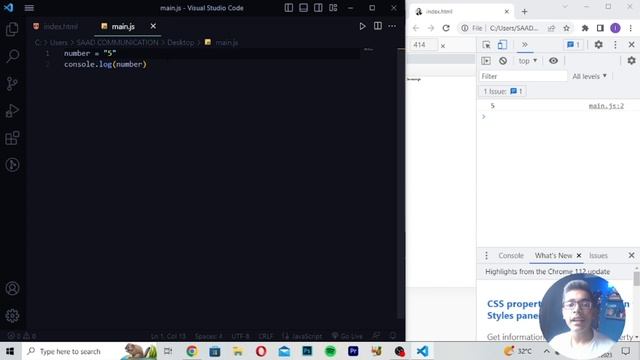Bookmark this page with star icon
The image size is (640, 360).
pyautogui.click(x=567, y=28)
